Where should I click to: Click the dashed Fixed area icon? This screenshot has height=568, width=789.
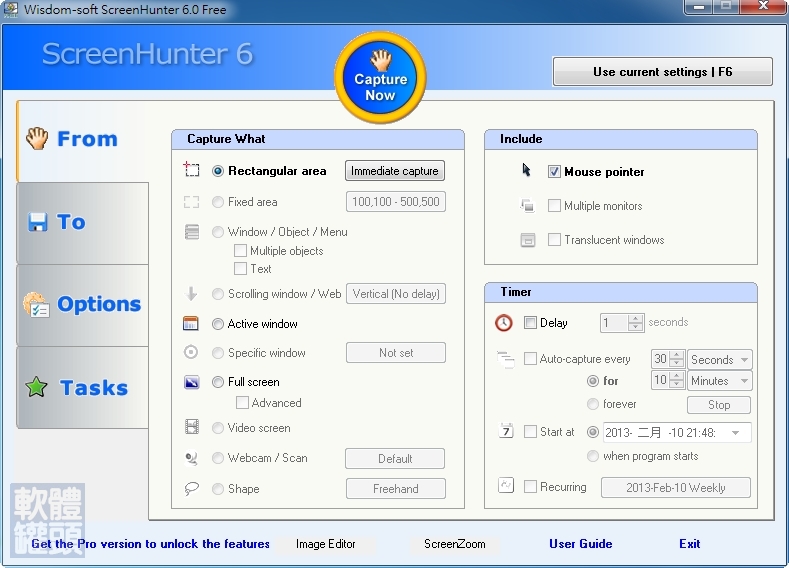pyautogui.click(x=191, y=202)
